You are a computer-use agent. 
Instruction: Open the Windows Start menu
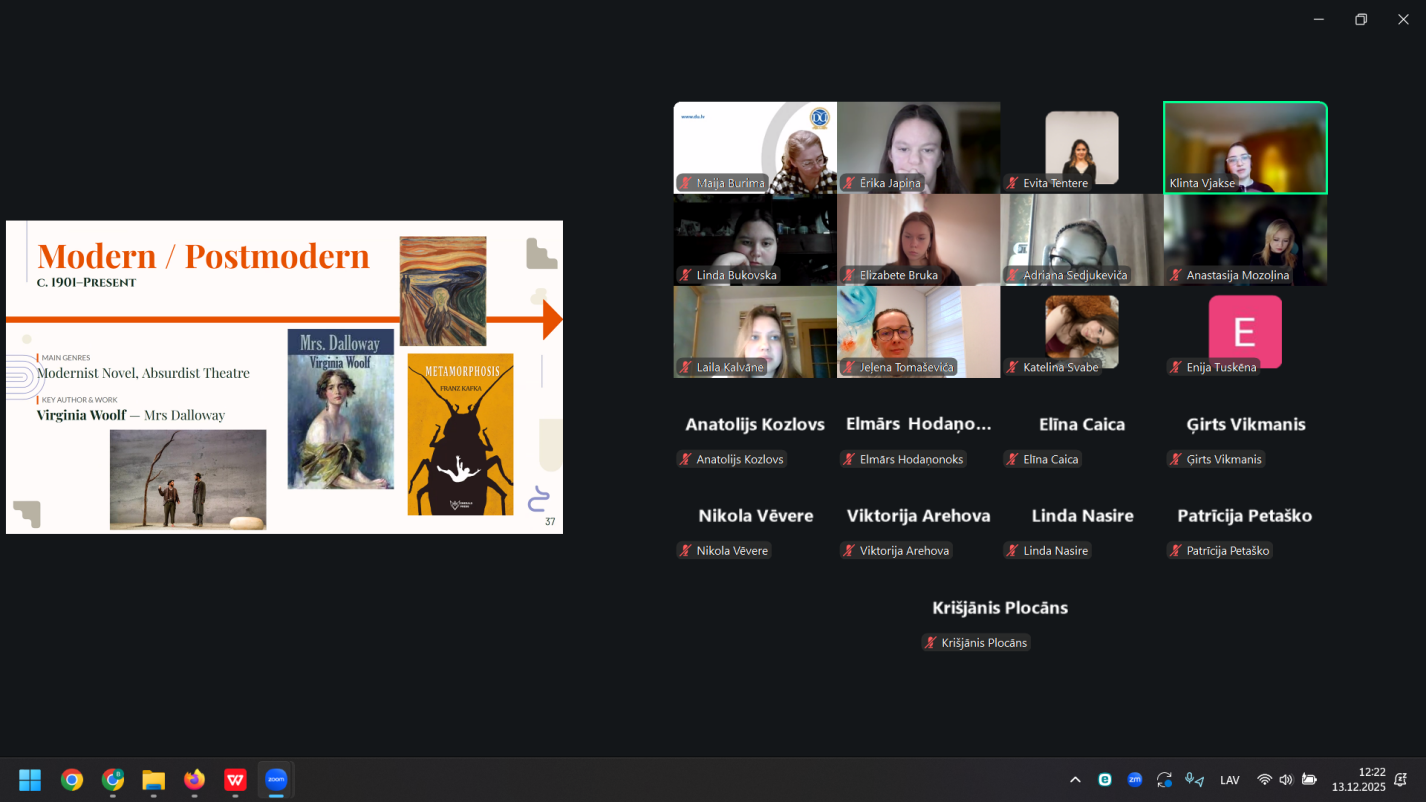[x=30, y=780]
